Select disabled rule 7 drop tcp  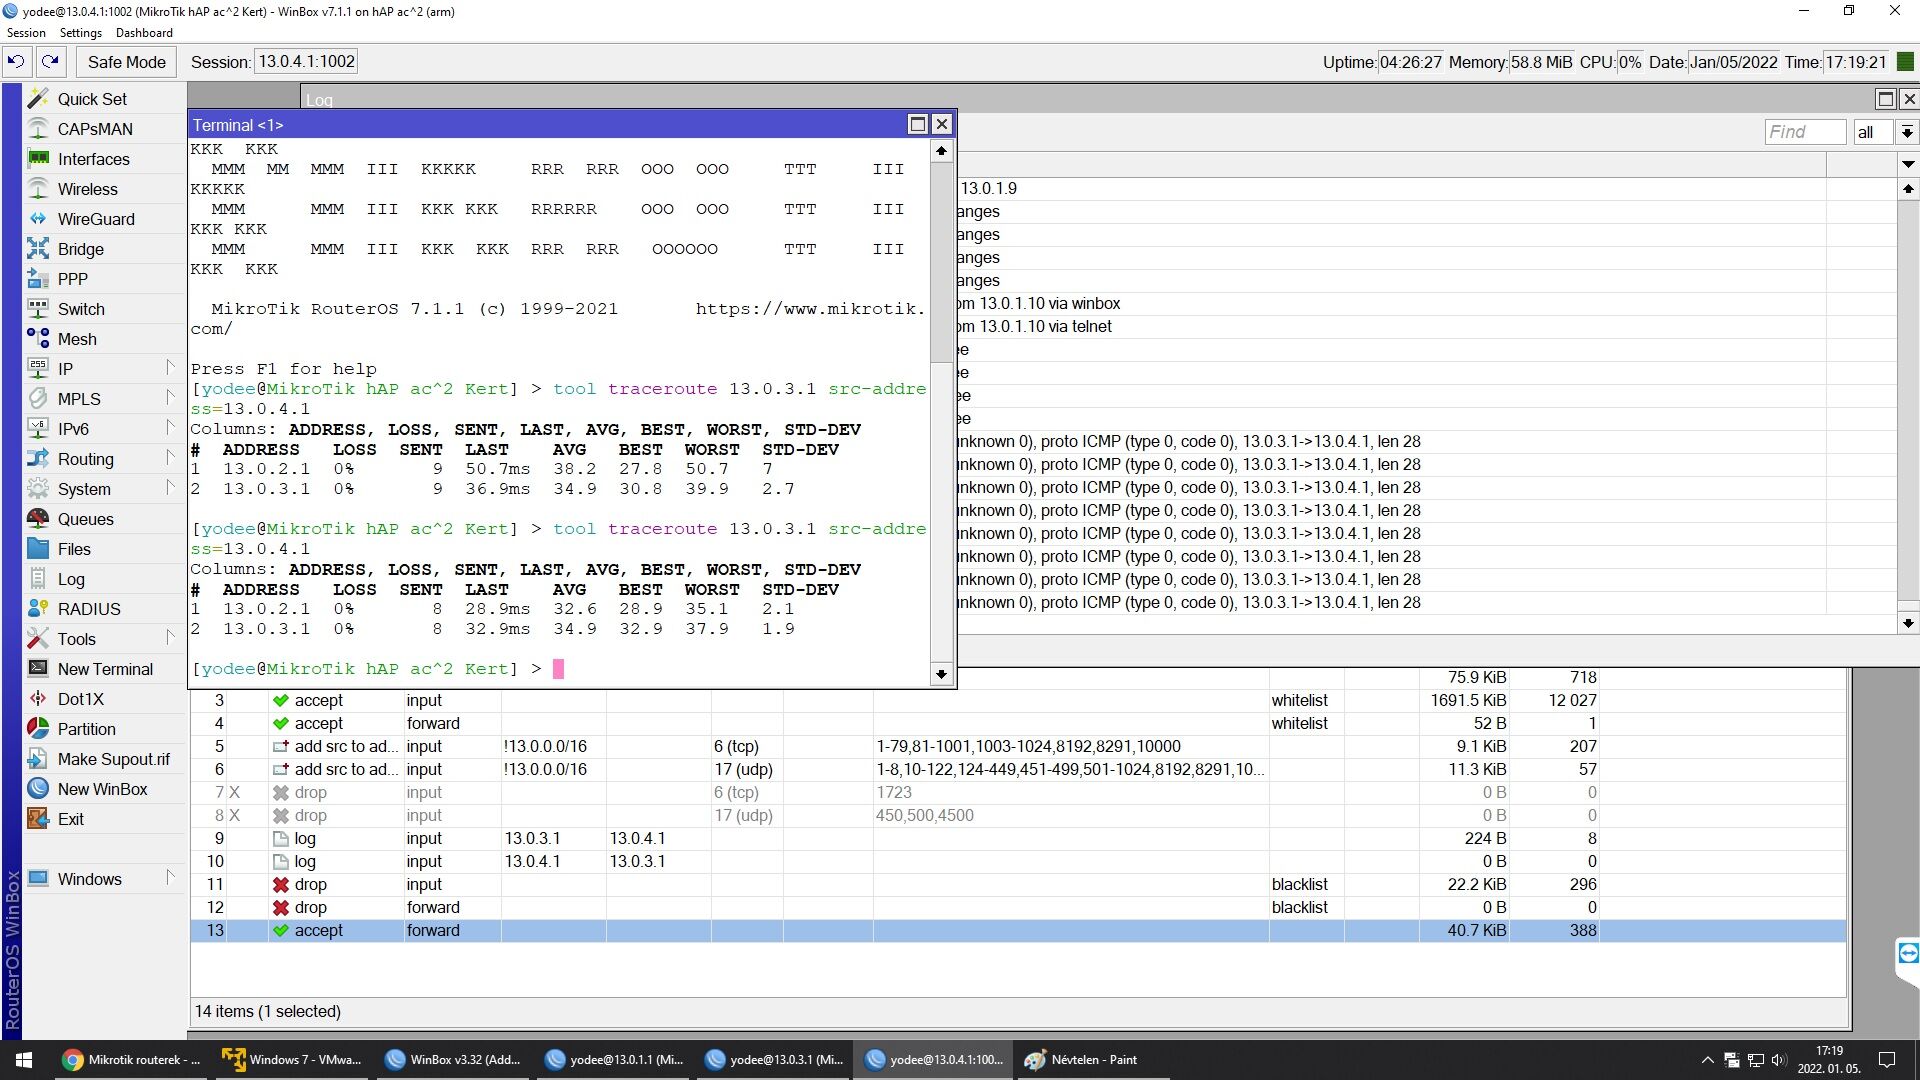[1018, 792]
